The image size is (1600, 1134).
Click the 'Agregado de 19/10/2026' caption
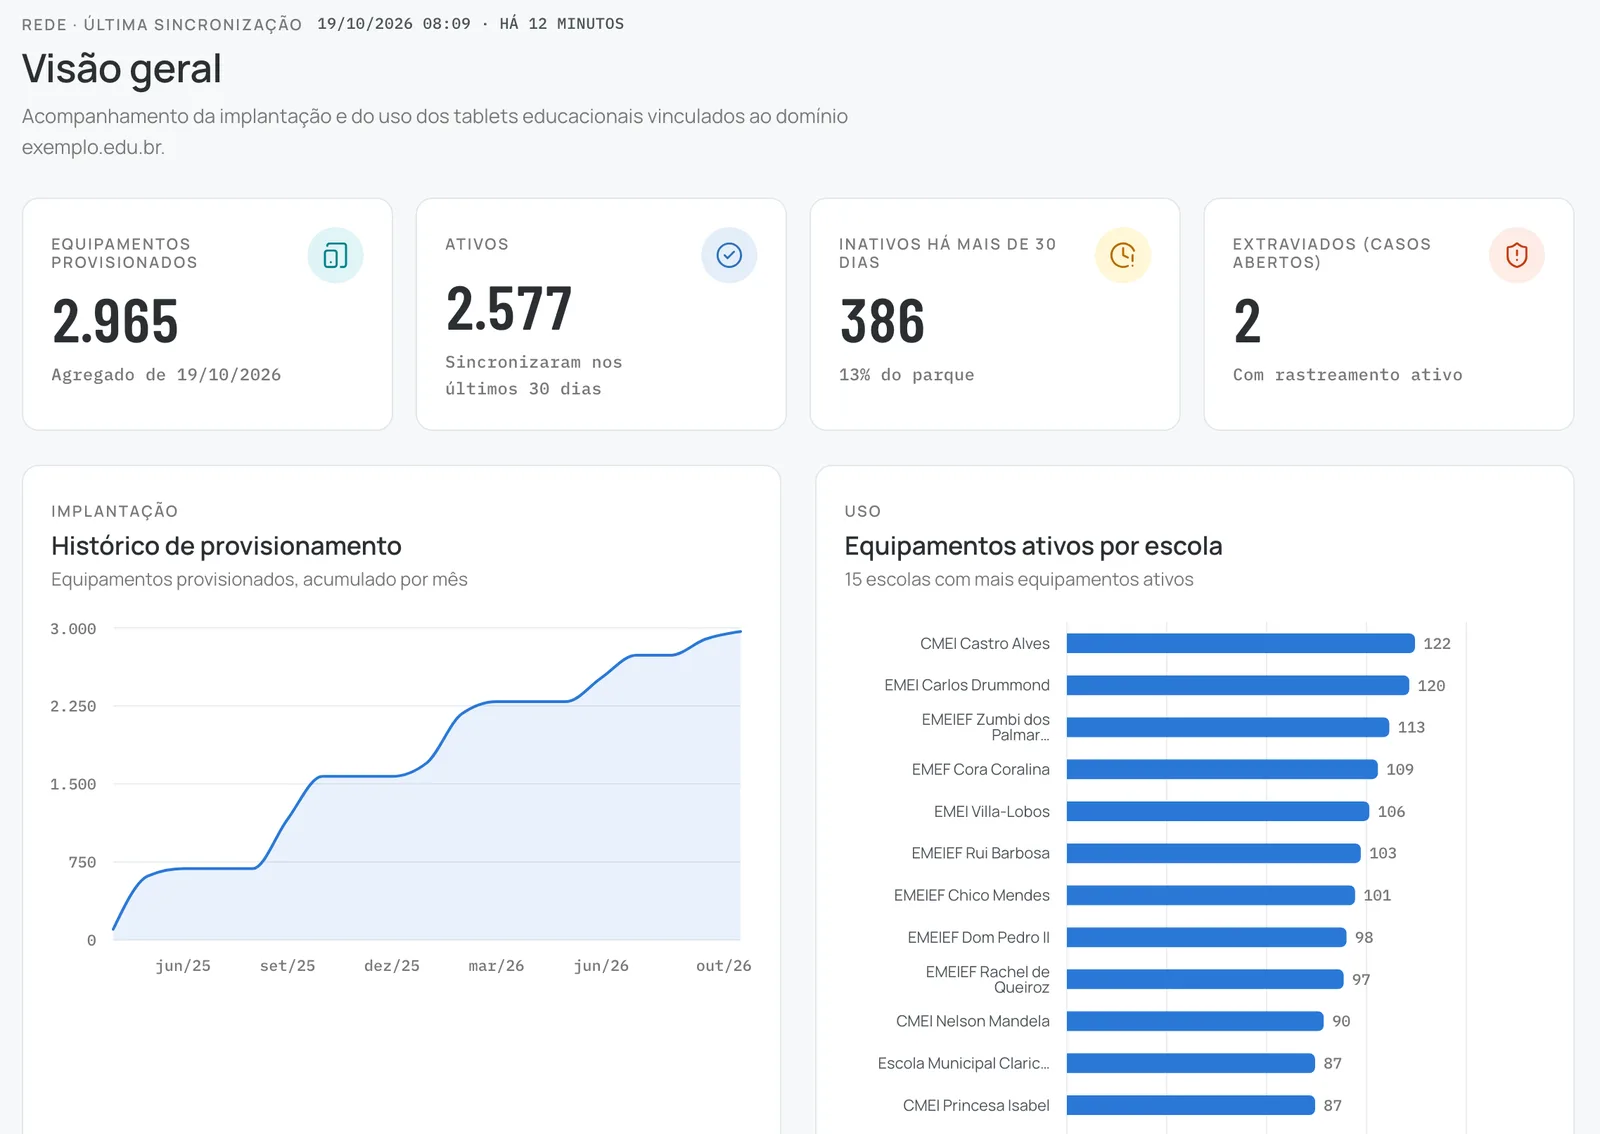(x=166, y=375)
